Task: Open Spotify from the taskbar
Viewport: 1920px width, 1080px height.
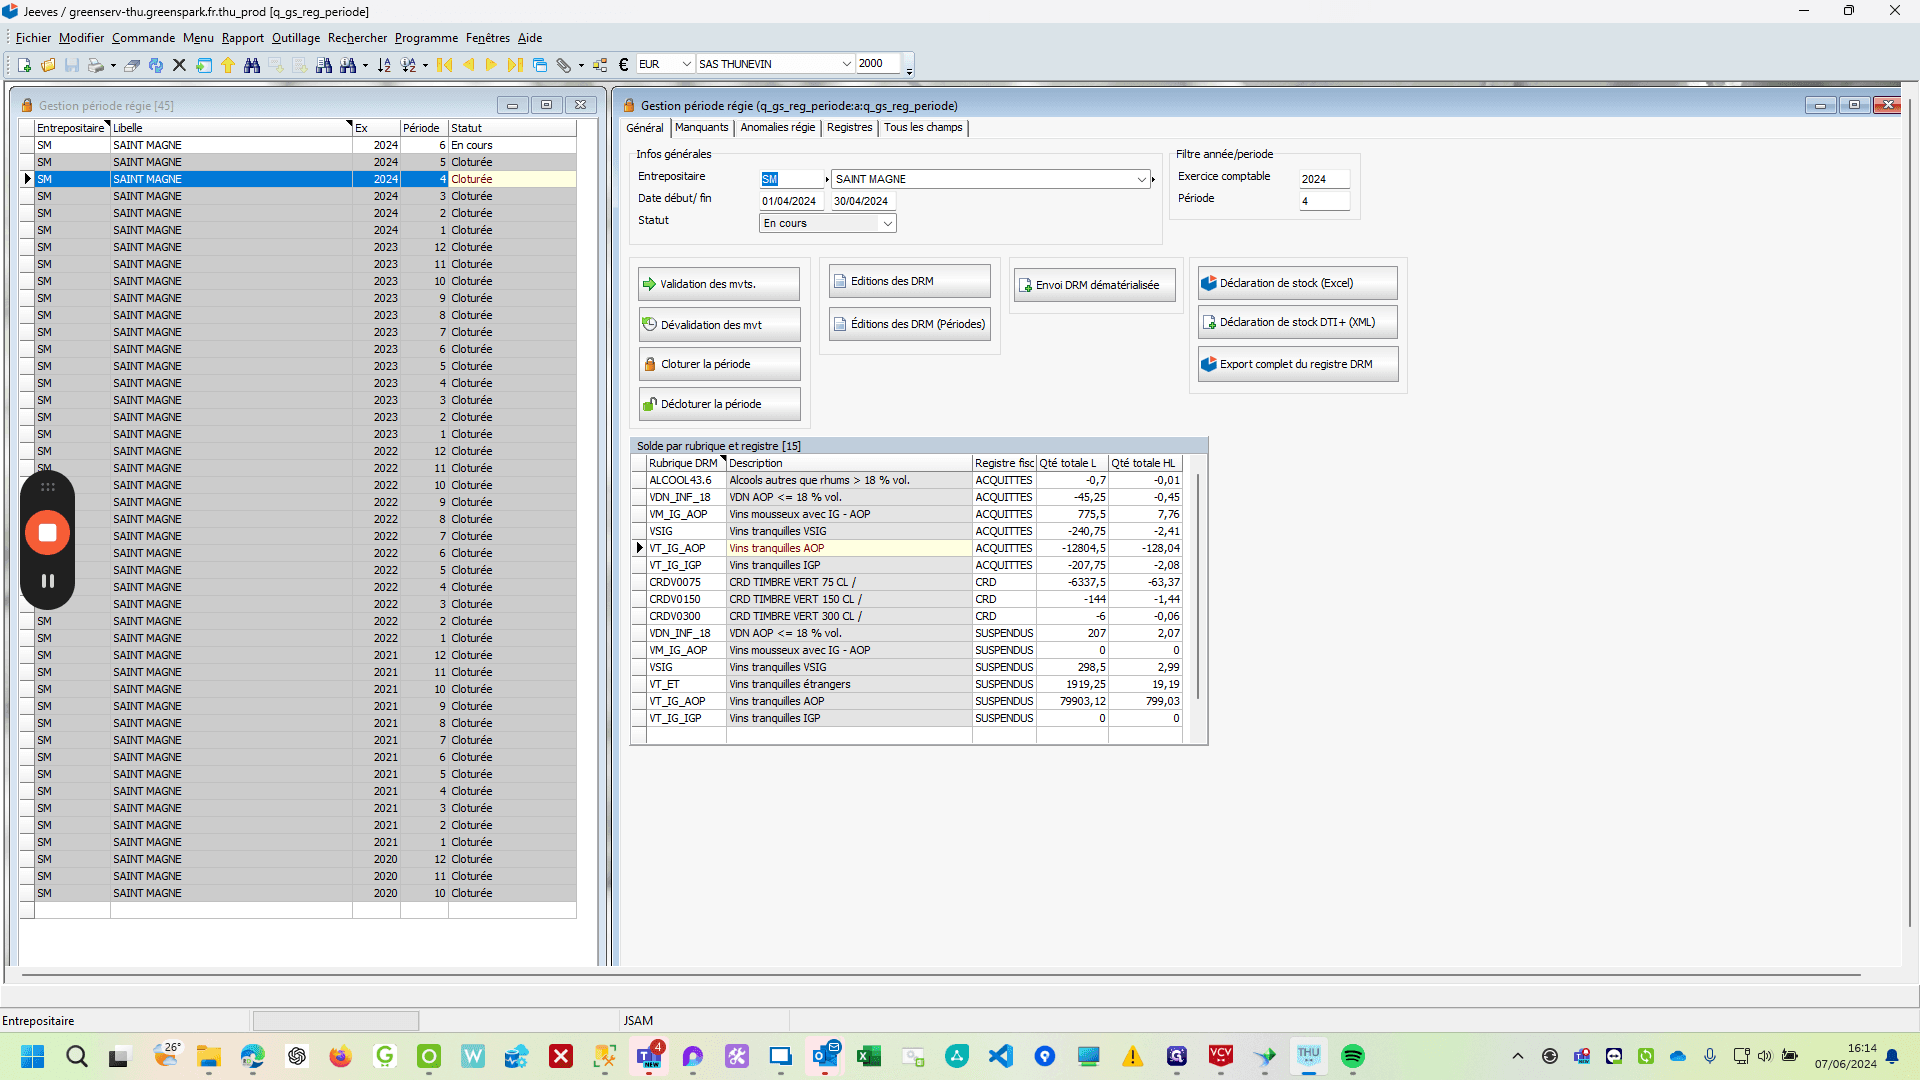Action: 1352,1056
